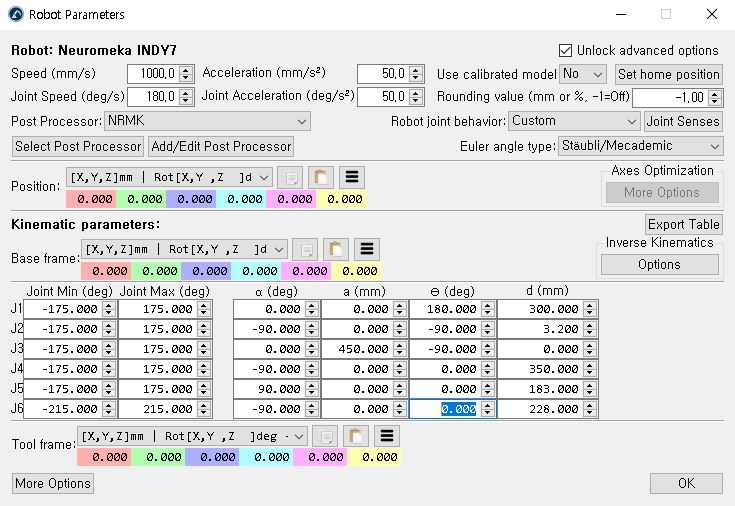This screenshot has width=735, height=506.
Task: Click the copy icon in Position row
Action: click(291, 177)
